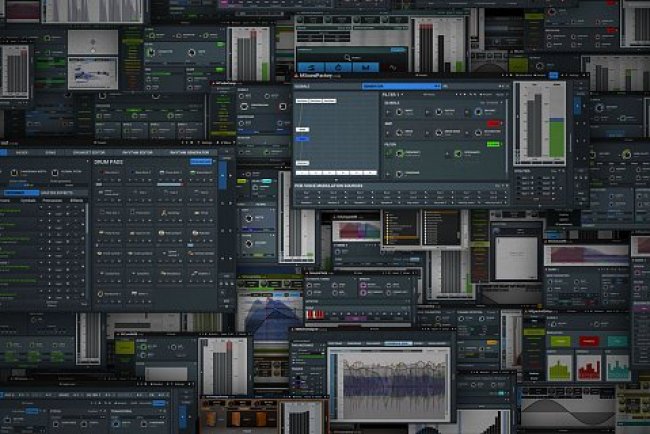Open the RHYTHM GENERATOR tab
Screen dimensions: 650x434
pyautogui.click(x=189, y=153)
